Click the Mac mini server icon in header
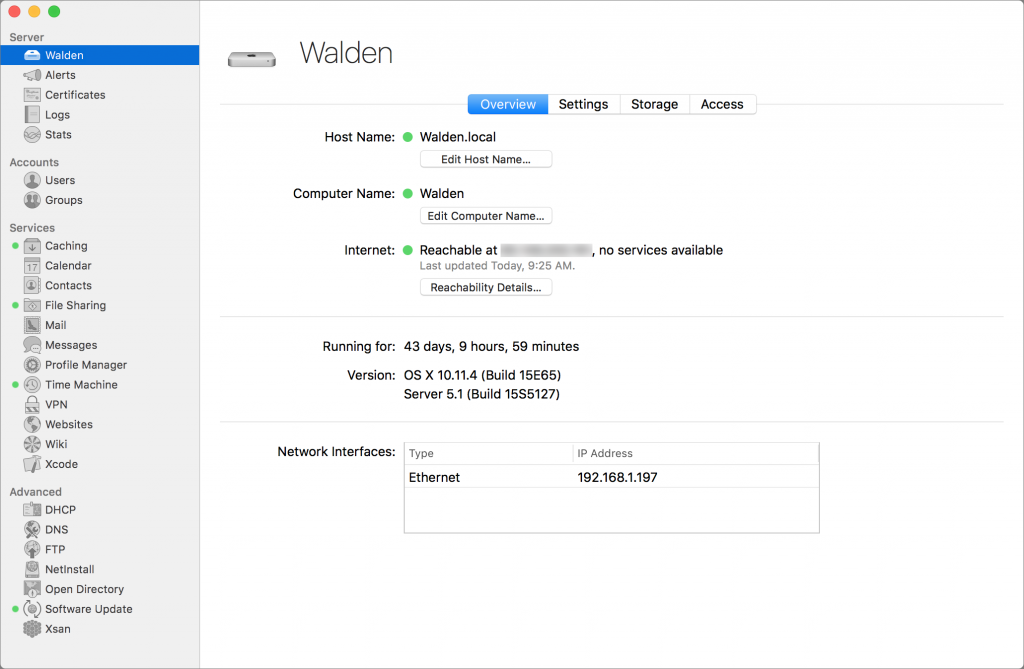1024x669 pixels. click(x=251, y=59)
